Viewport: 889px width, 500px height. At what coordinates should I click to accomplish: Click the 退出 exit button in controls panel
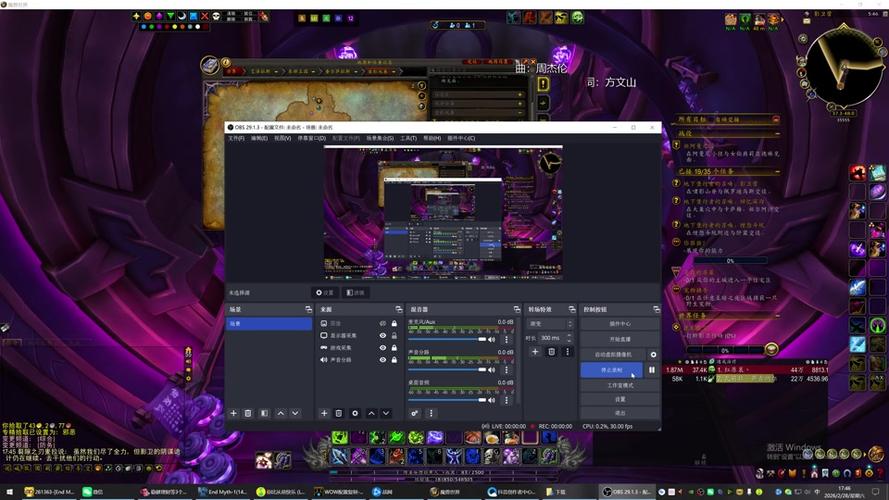(620, 413)
